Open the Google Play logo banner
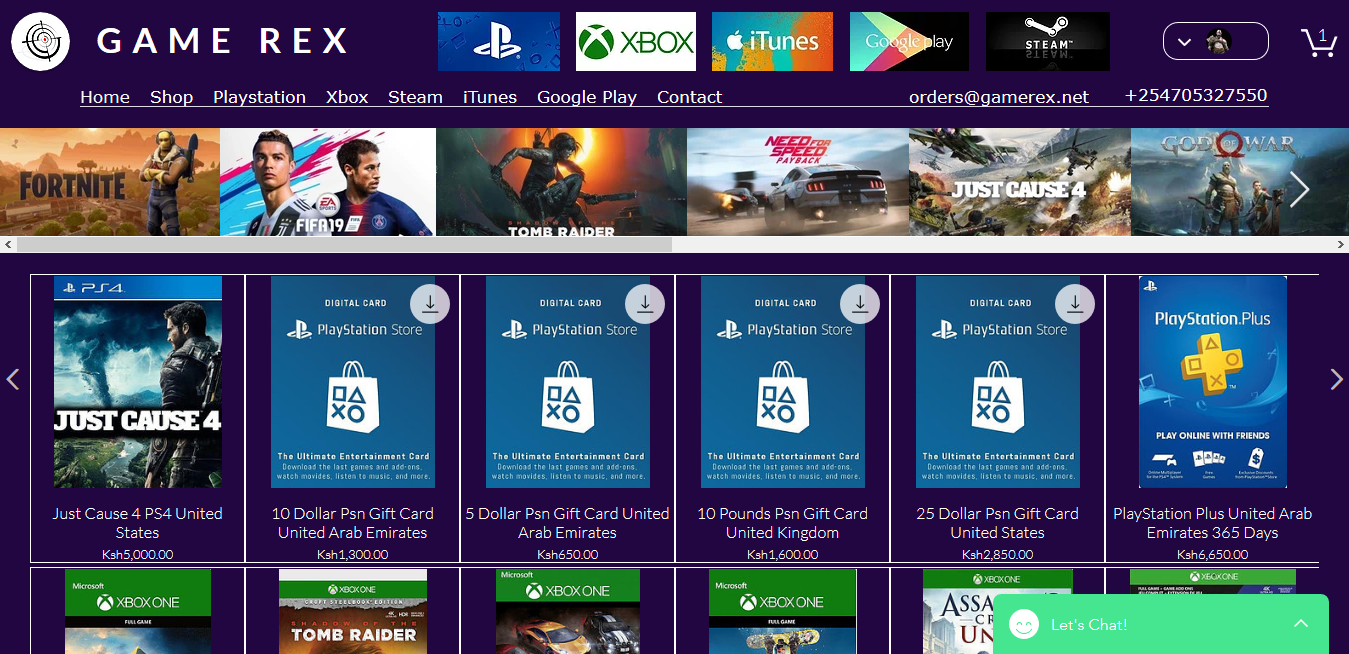Screen dimensions: 1349x654 [909, 42]
